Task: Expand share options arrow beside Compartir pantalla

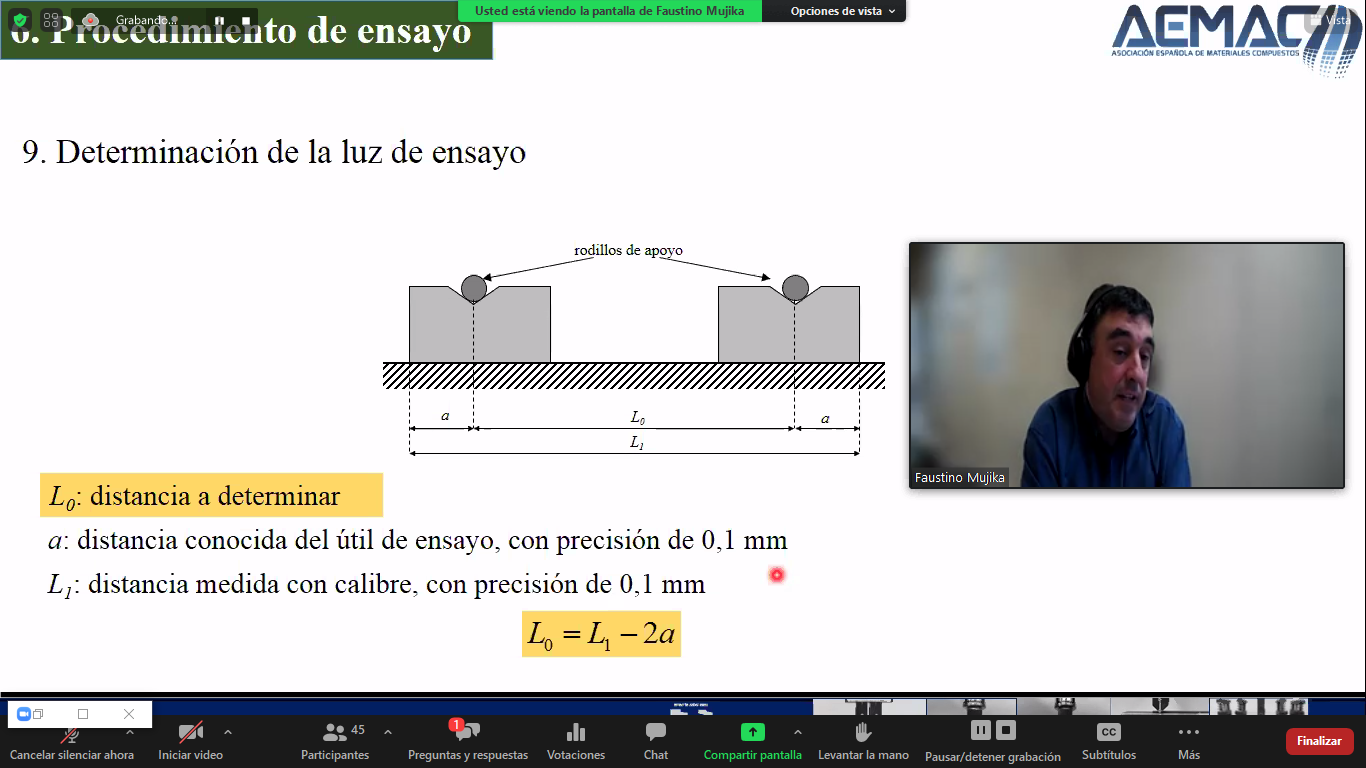Action: click(x=797, y=732)
